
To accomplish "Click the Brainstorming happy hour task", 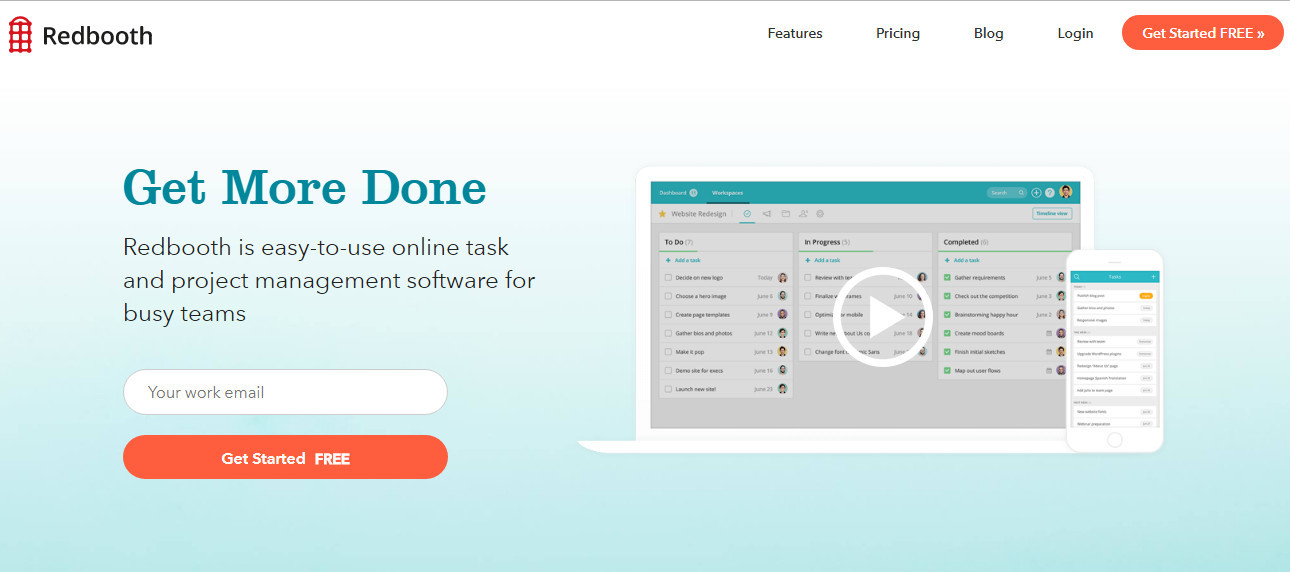I will [x=986, y=314].
